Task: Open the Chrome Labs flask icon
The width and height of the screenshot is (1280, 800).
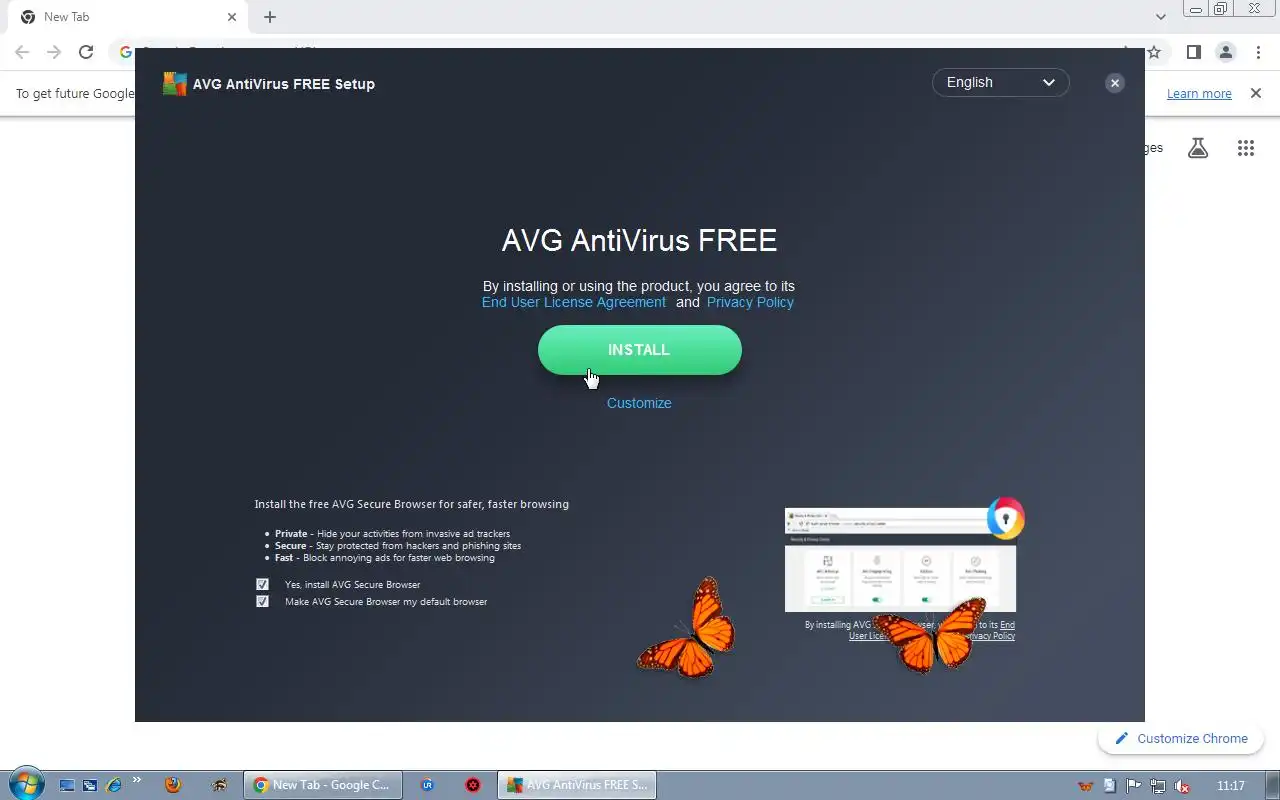Action: (x=1198, y=148)
